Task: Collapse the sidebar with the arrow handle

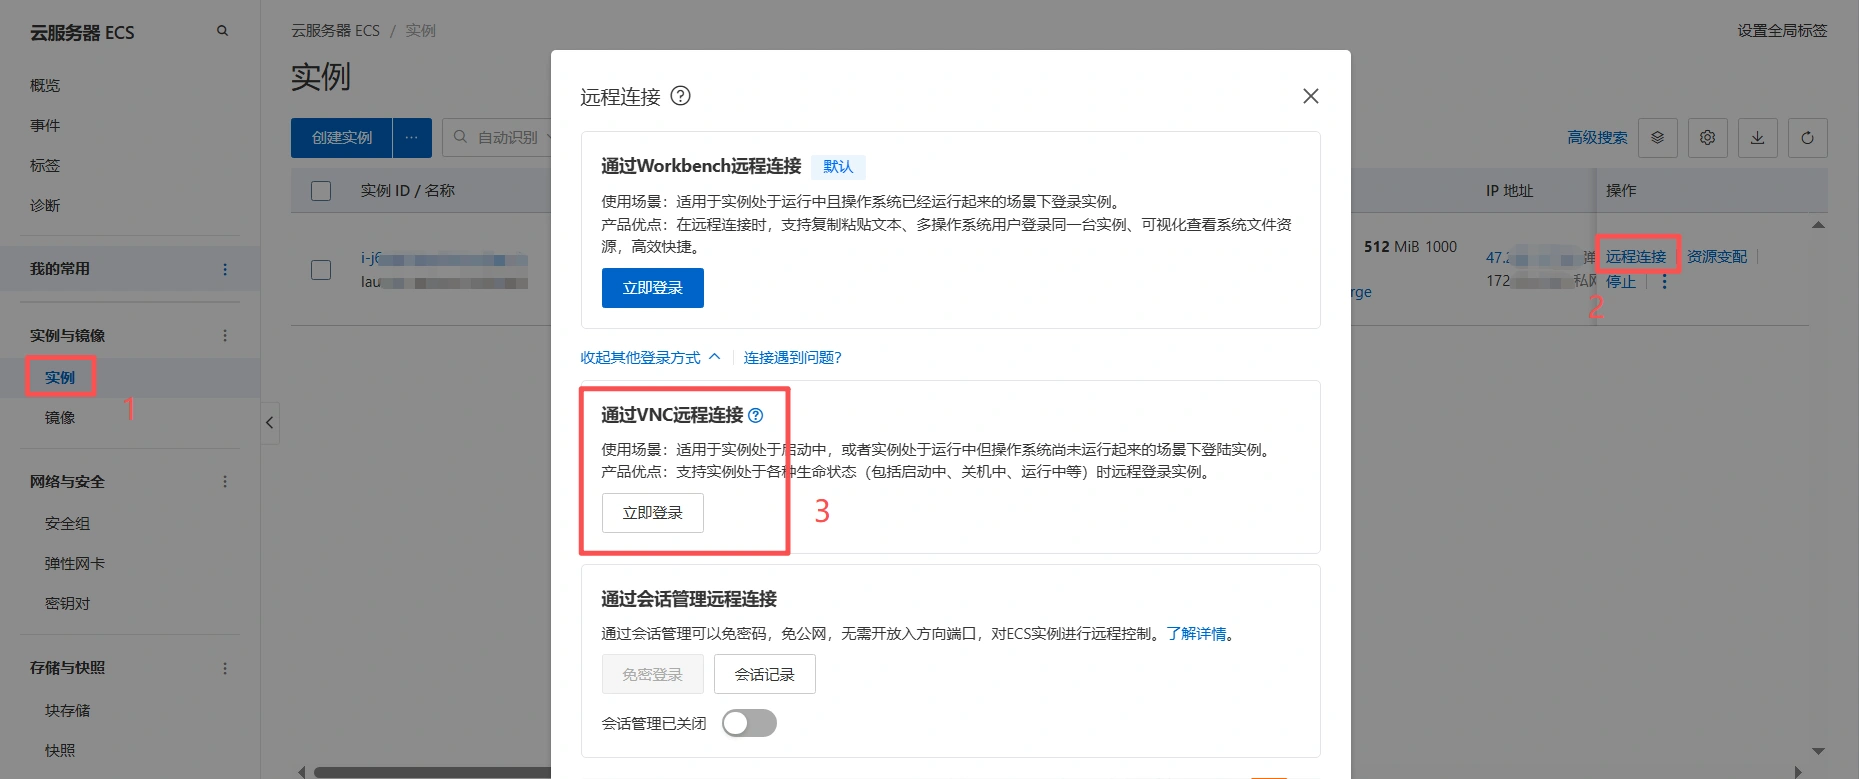Action: click(269, 422)
